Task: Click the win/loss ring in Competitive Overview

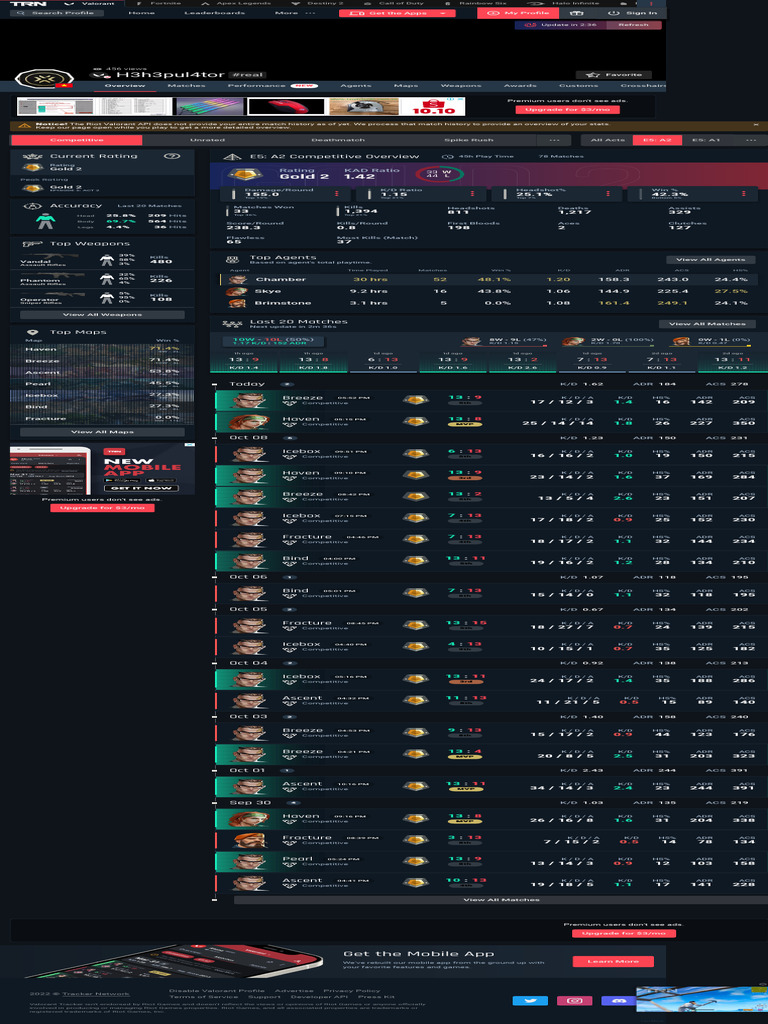Action: click(440, 174)
